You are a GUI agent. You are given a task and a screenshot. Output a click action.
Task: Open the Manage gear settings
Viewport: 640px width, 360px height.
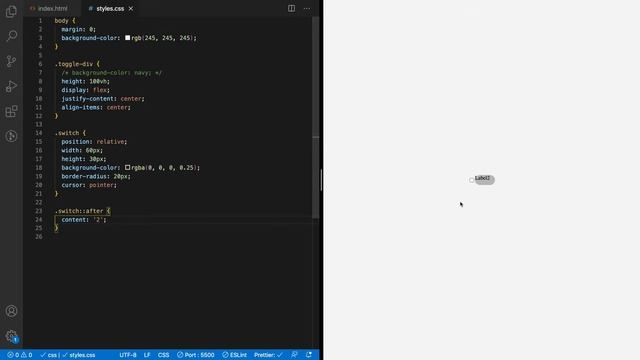click(x=11, y=336)
